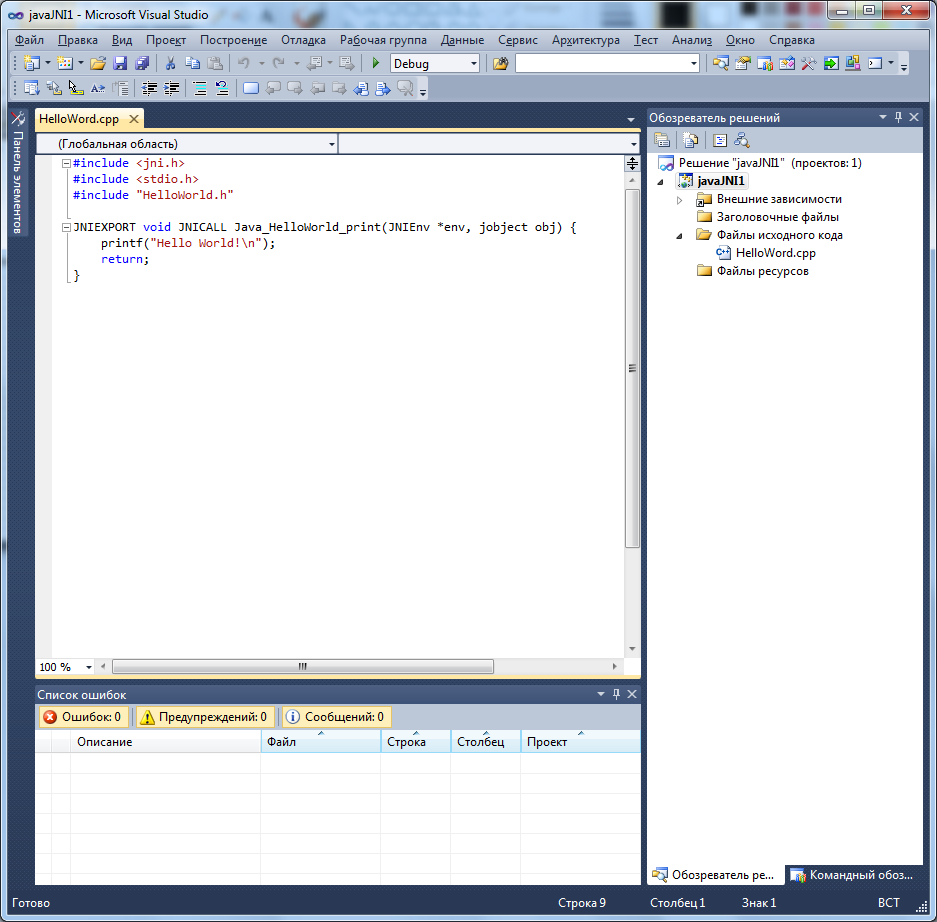Sort the error list by Проект column
Viewport: 937px width, 922px height.
pos(580,742)
